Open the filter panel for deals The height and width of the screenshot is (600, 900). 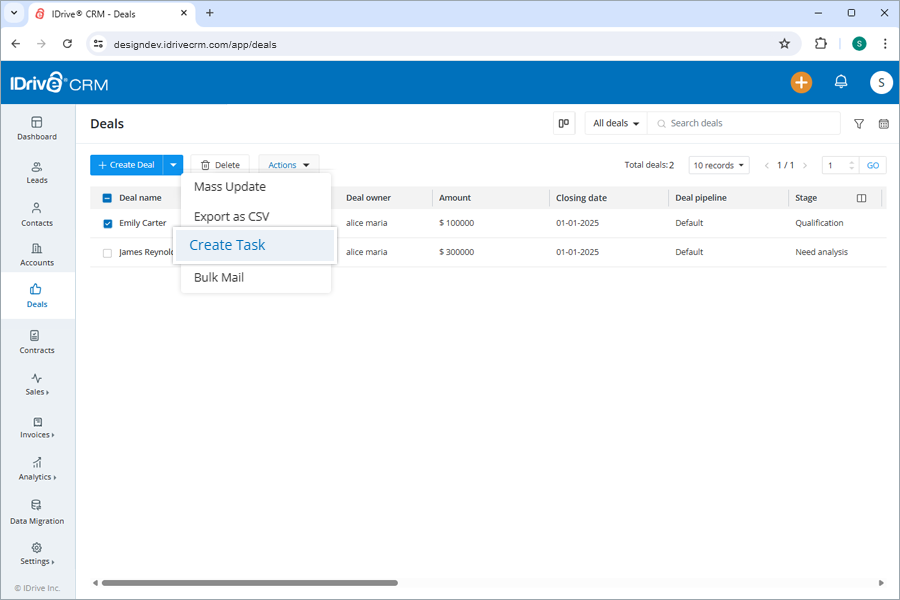point(858,123)
